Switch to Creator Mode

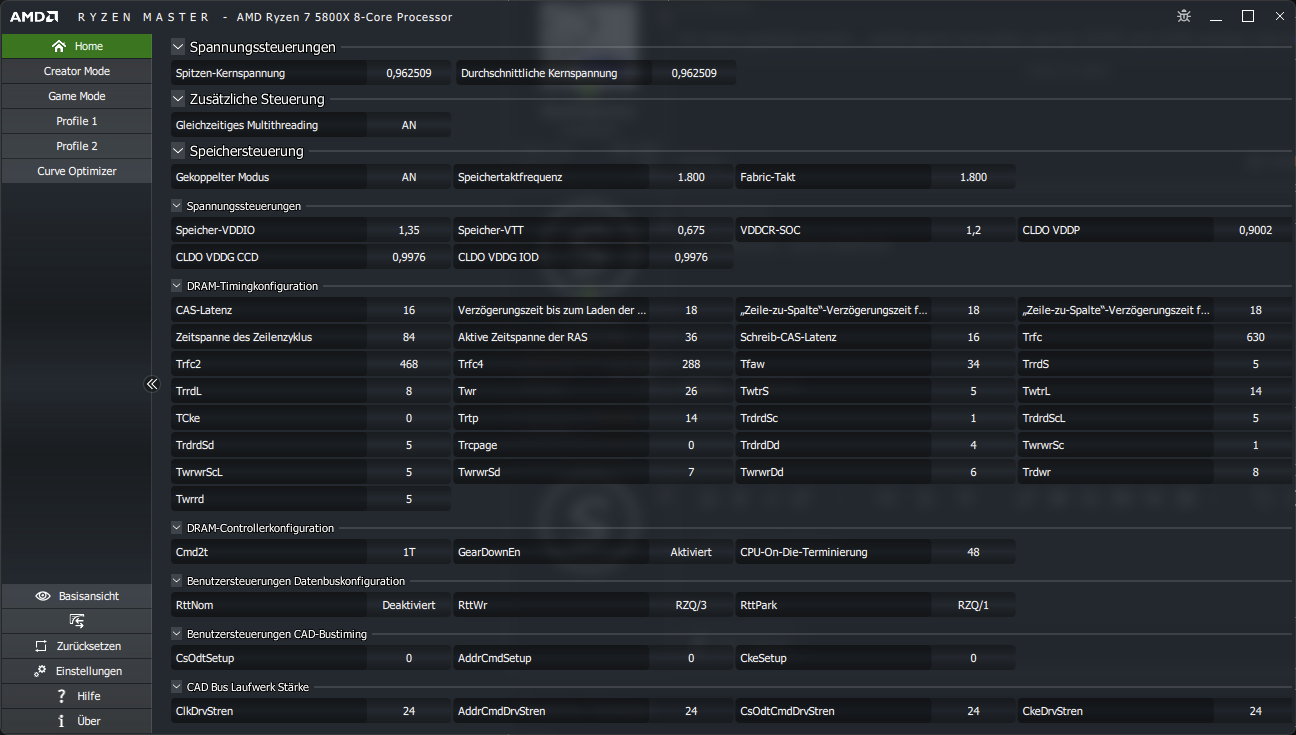76,71
